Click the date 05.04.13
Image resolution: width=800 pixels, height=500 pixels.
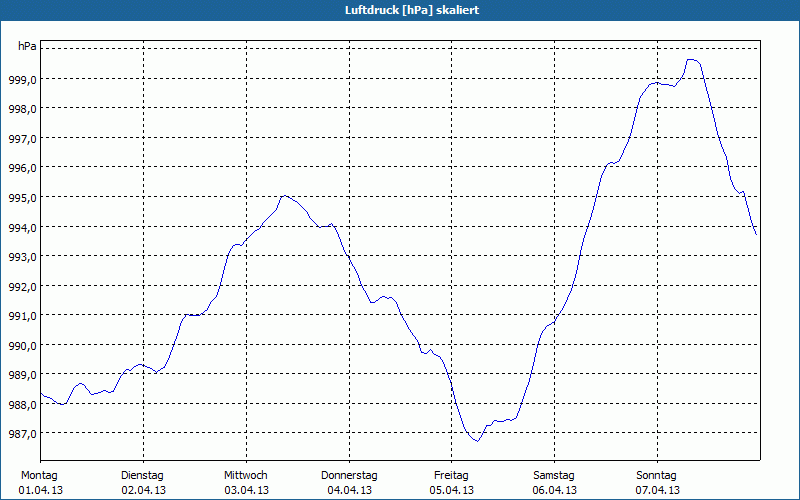coord(452,490)
